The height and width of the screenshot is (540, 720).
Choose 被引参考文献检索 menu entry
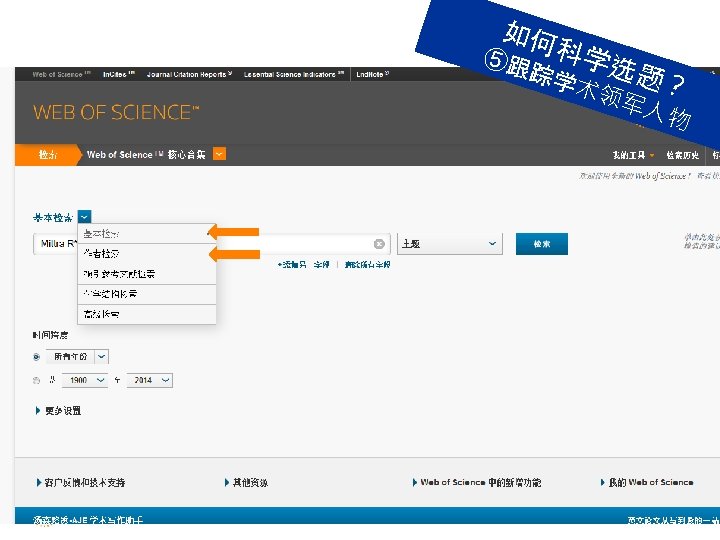point(147,274)
